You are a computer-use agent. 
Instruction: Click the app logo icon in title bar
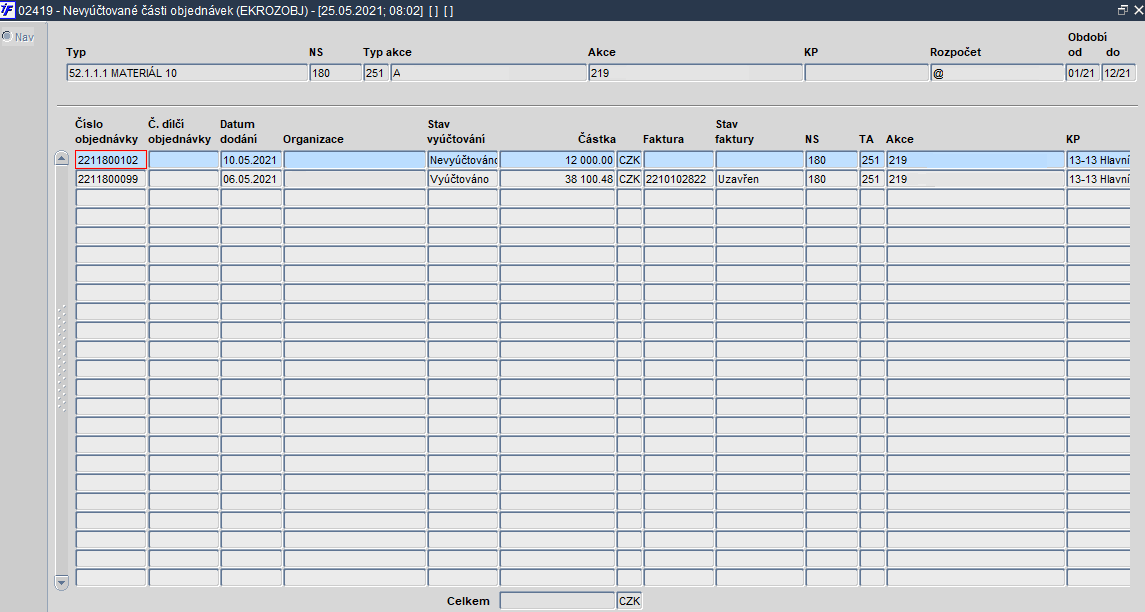coord(8,10)
